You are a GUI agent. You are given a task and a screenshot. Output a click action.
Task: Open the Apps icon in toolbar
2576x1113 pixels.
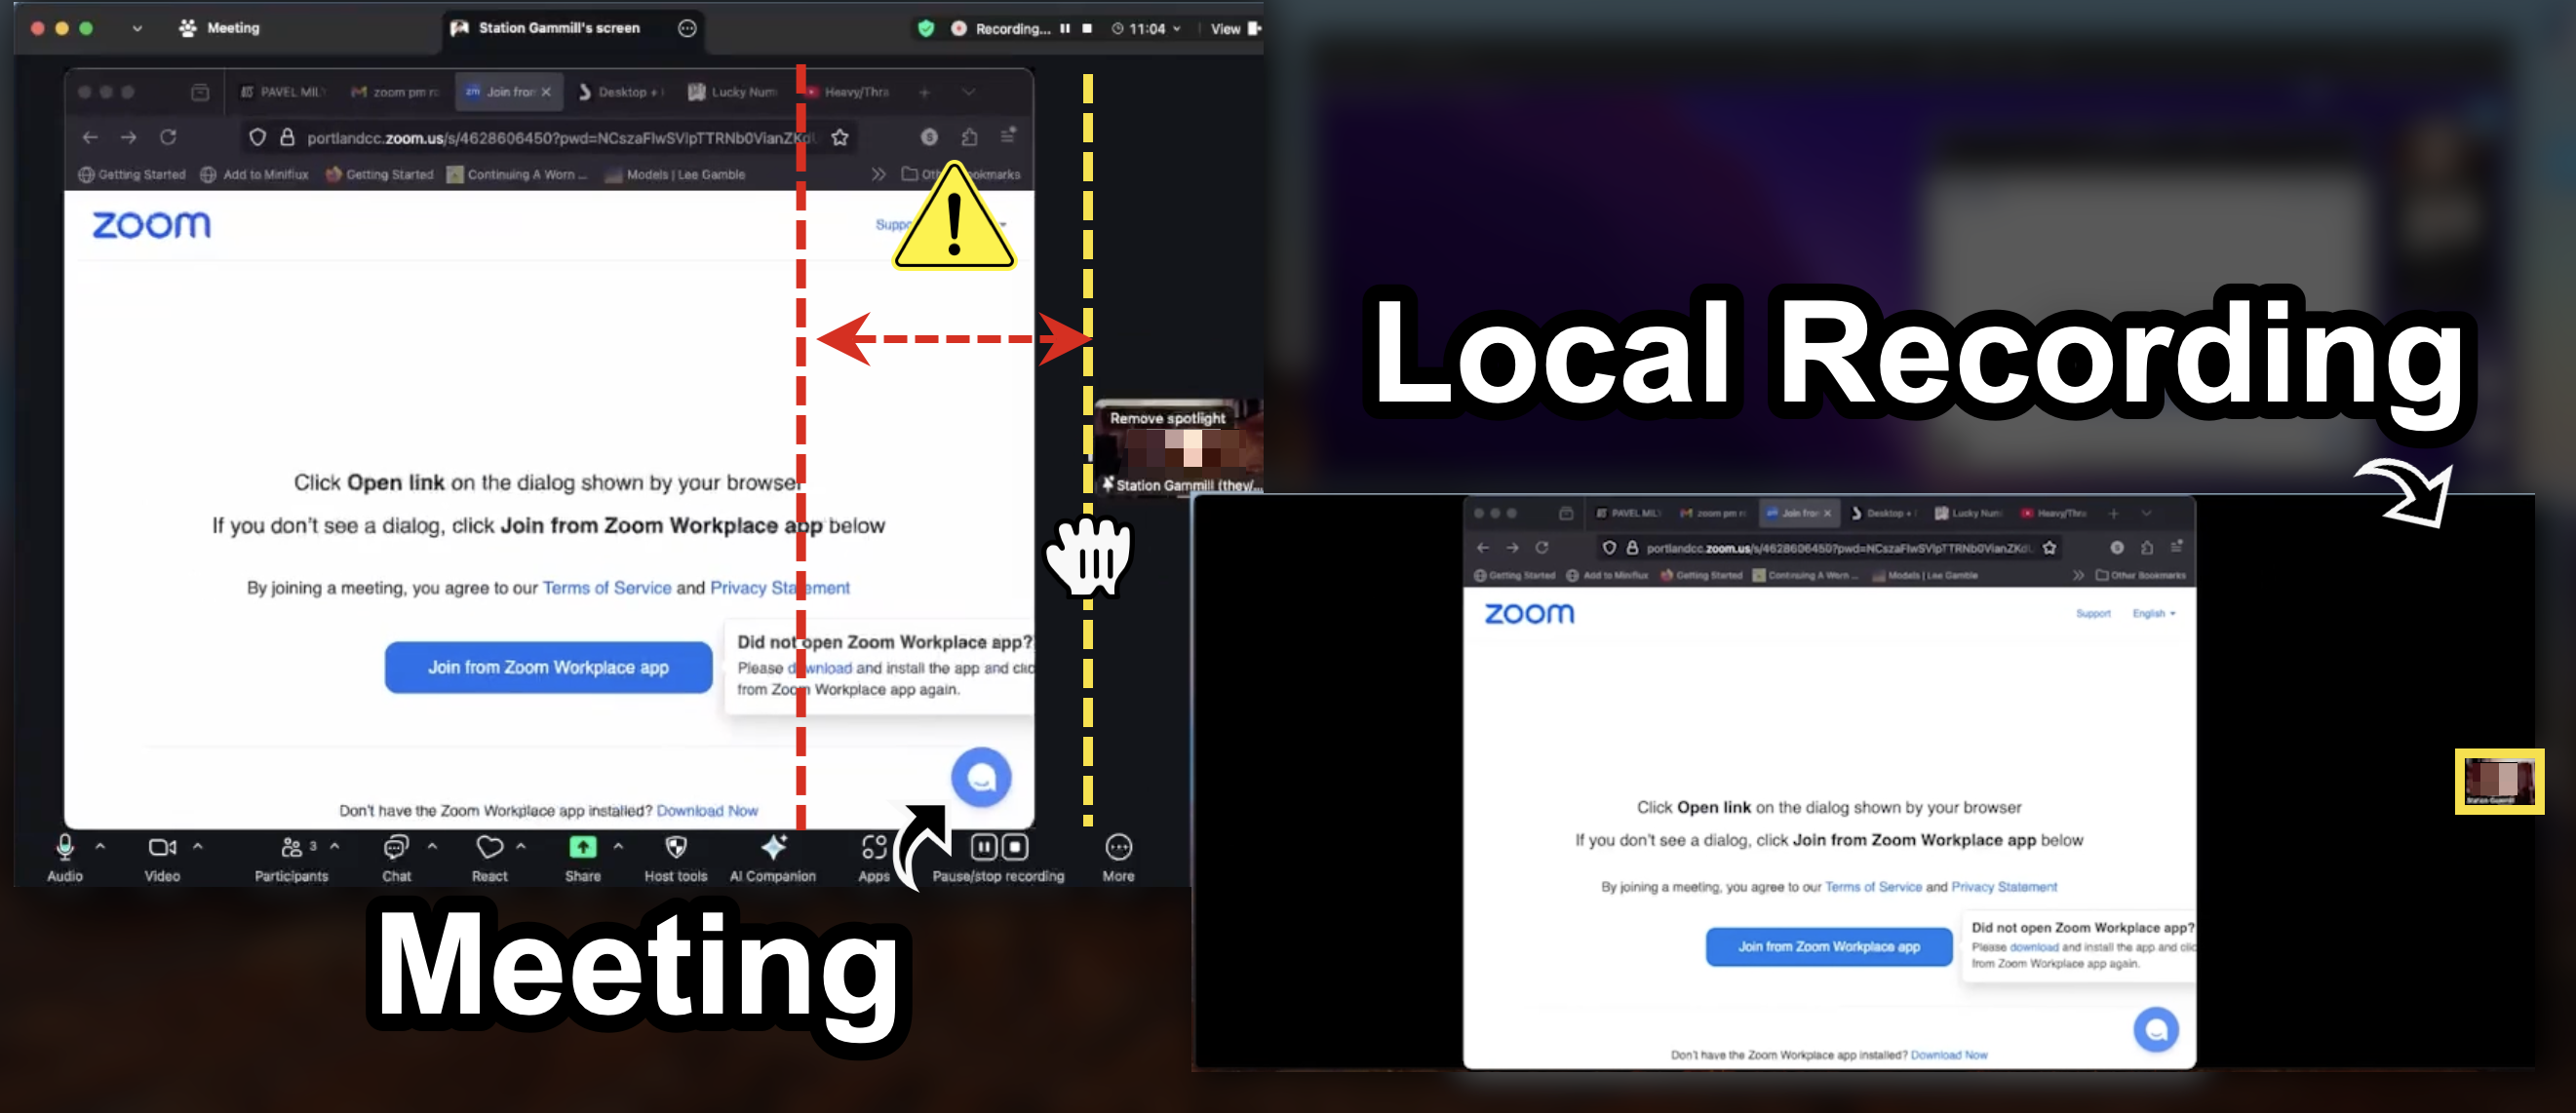[x=873, y=849]
